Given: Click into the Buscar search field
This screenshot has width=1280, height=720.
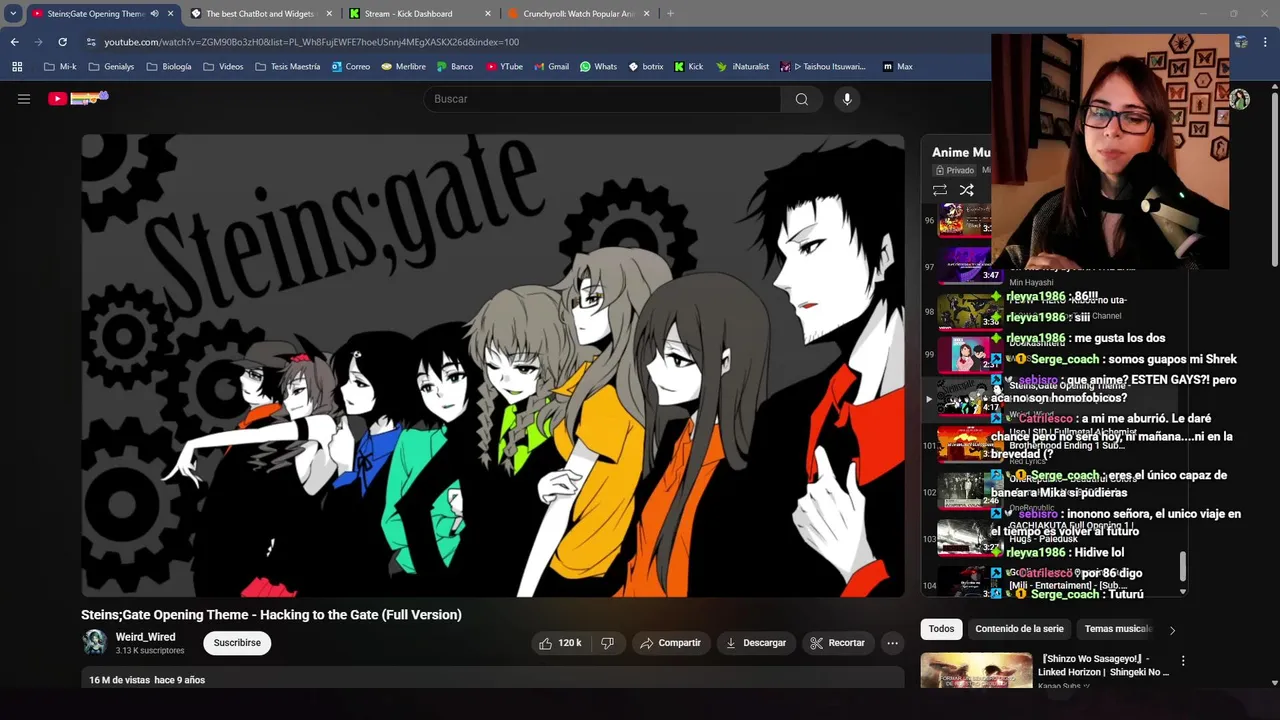Looking at the screenshot, I should pos(603,99).
